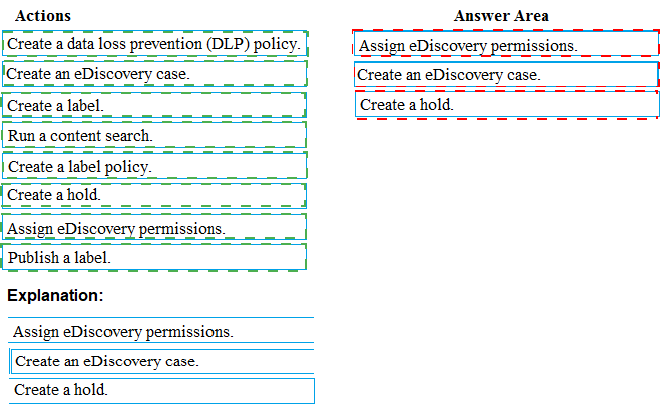Click the word 'policy' in 'Create a label policy'
This screenshot has width=669, height=416.
coord(129,166)
